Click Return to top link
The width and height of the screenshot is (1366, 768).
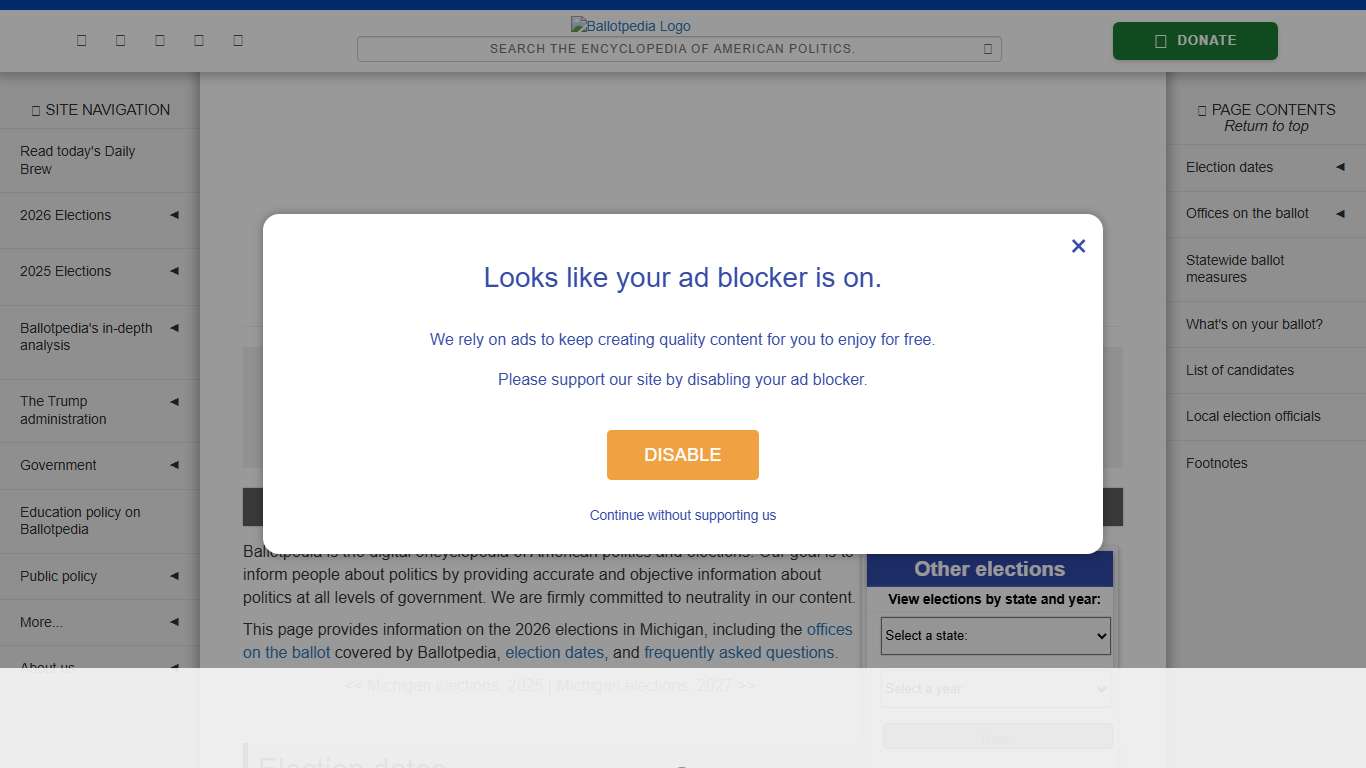1266,126
